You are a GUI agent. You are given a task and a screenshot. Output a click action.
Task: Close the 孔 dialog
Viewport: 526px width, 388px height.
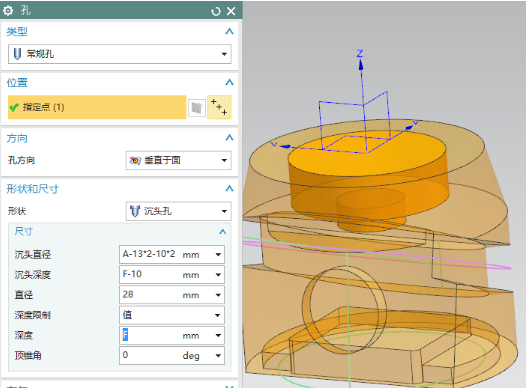231,11
